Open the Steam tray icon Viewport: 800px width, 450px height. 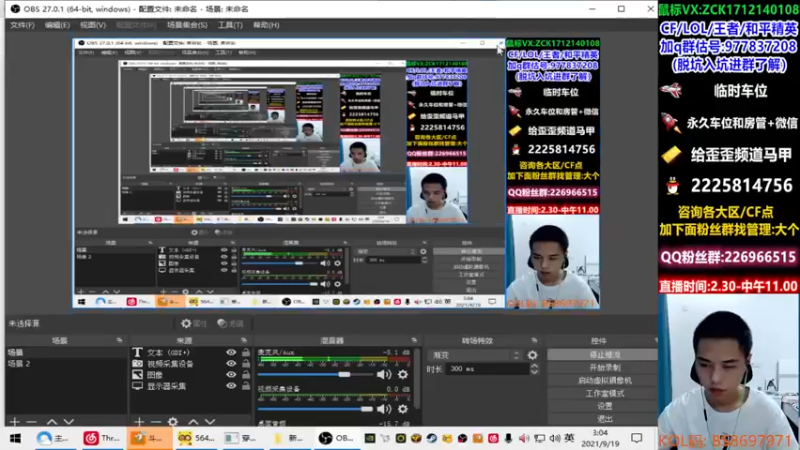pyautogui.click(x=431, y=438)
